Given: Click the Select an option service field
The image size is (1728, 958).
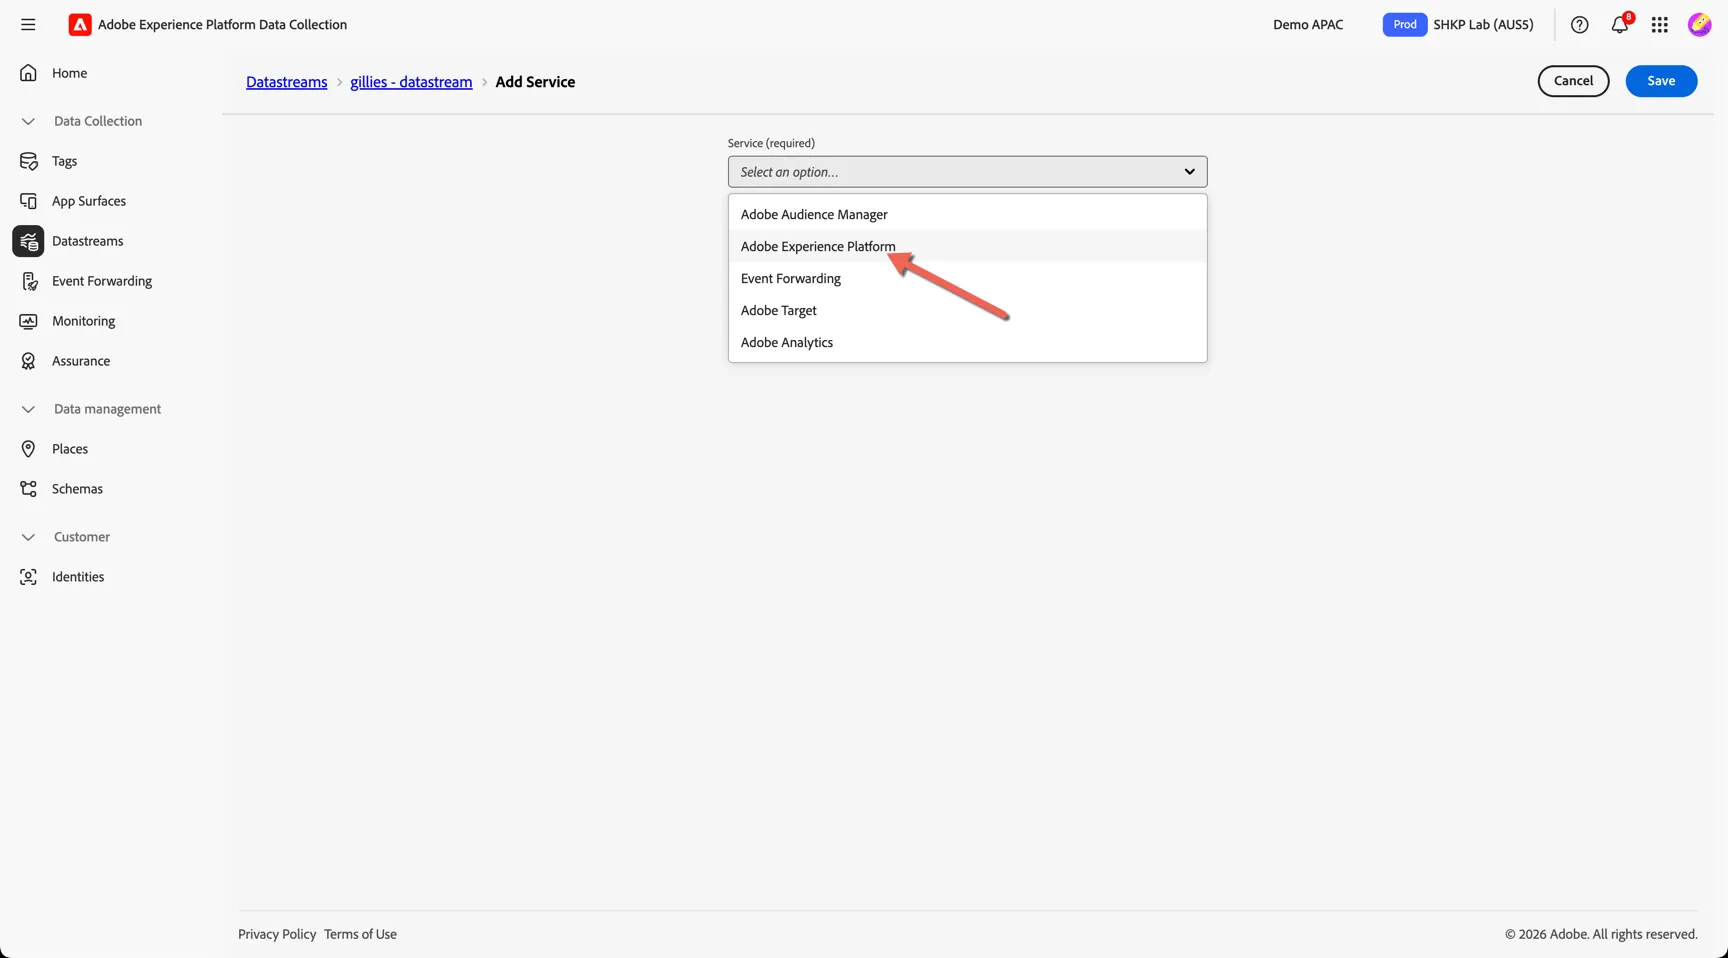Looking at the screenshot, I should coord(967,172).
